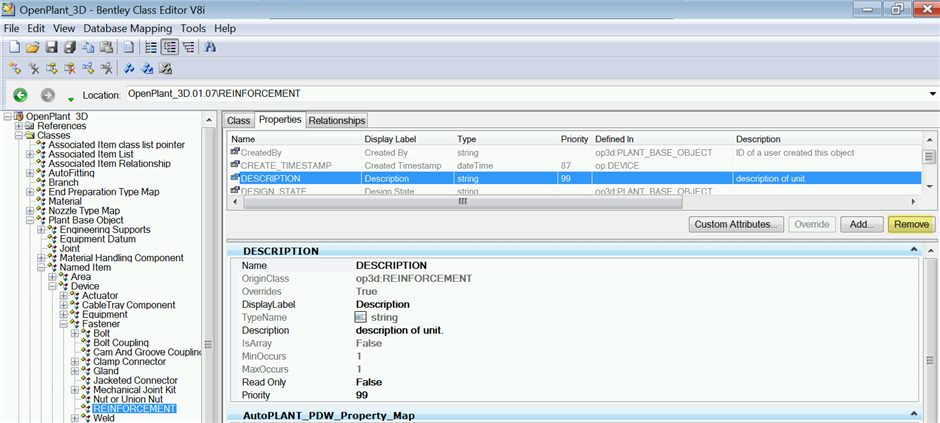Screen dimensions: 940x423
Task: Click the Add... button
Action: pyautogui.click(x=861, y=225)
